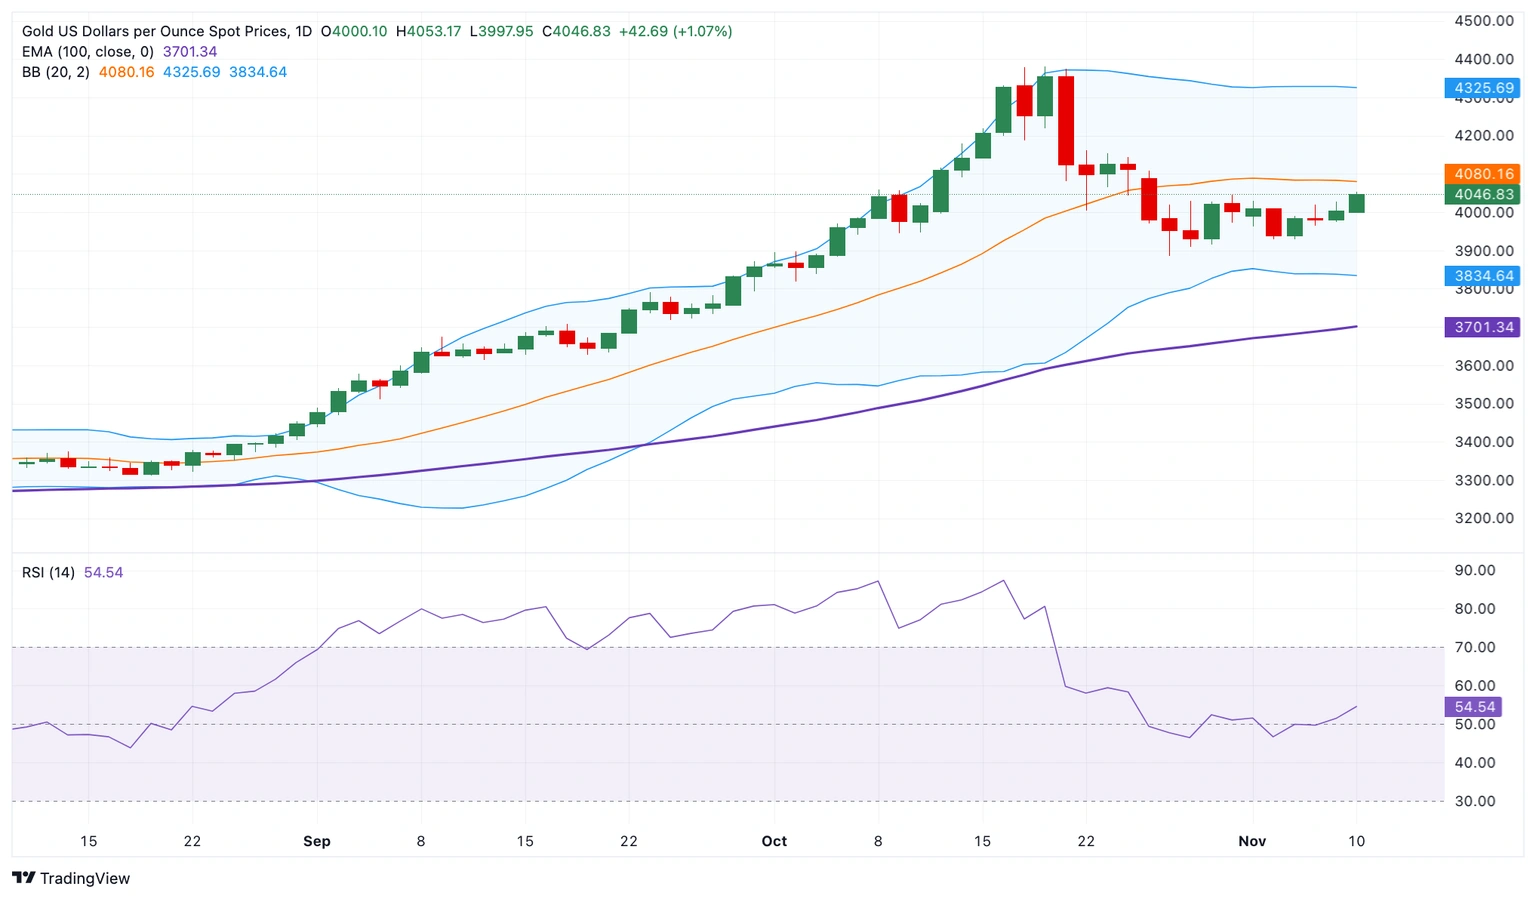Click the RSI (14) indicator legend label
This screenshot has height=899, width=1536.
point(48,572)
